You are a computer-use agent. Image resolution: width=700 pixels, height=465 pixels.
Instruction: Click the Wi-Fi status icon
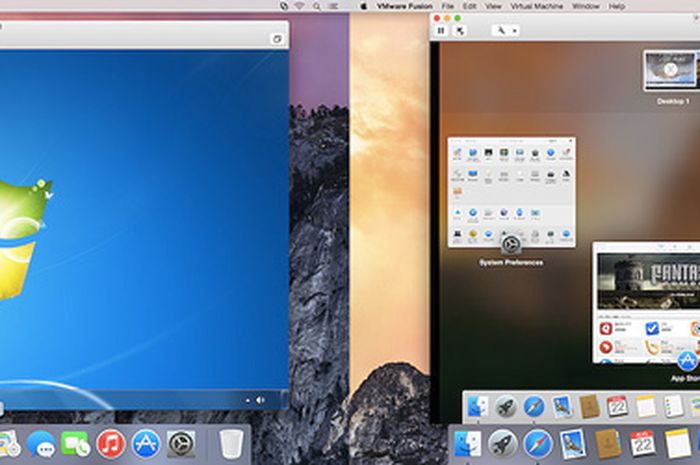point(300,6)
